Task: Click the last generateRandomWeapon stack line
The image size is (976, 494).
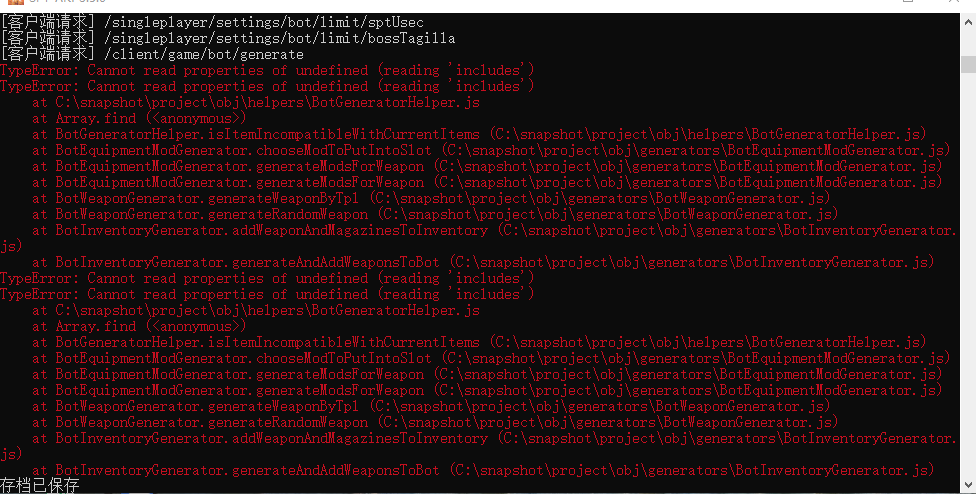Action: coord(435,422)
